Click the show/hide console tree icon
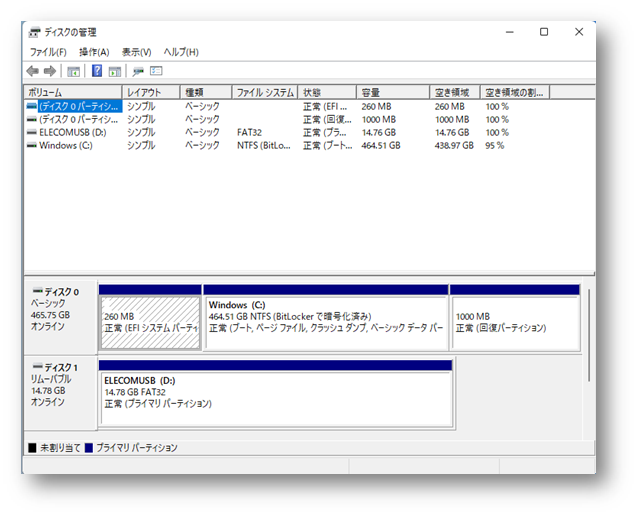Image resolution: width=638 pixels, height=516 pixels. (73, 71)
